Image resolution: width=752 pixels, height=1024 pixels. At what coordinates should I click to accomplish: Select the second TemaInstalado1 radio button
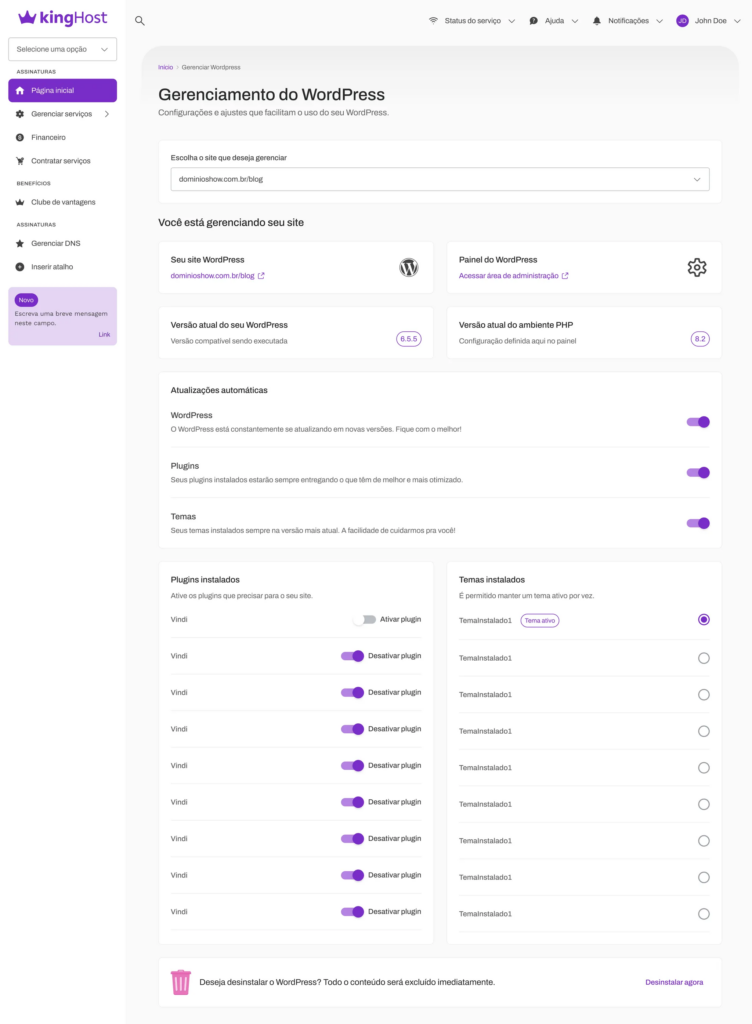tap(704, 658)
